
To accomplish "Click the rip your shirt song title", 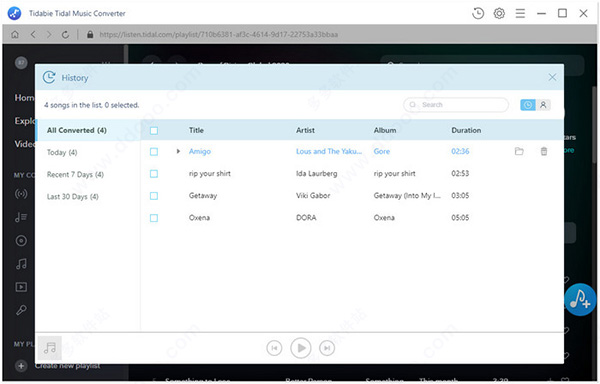I will (x=210, y=174).
